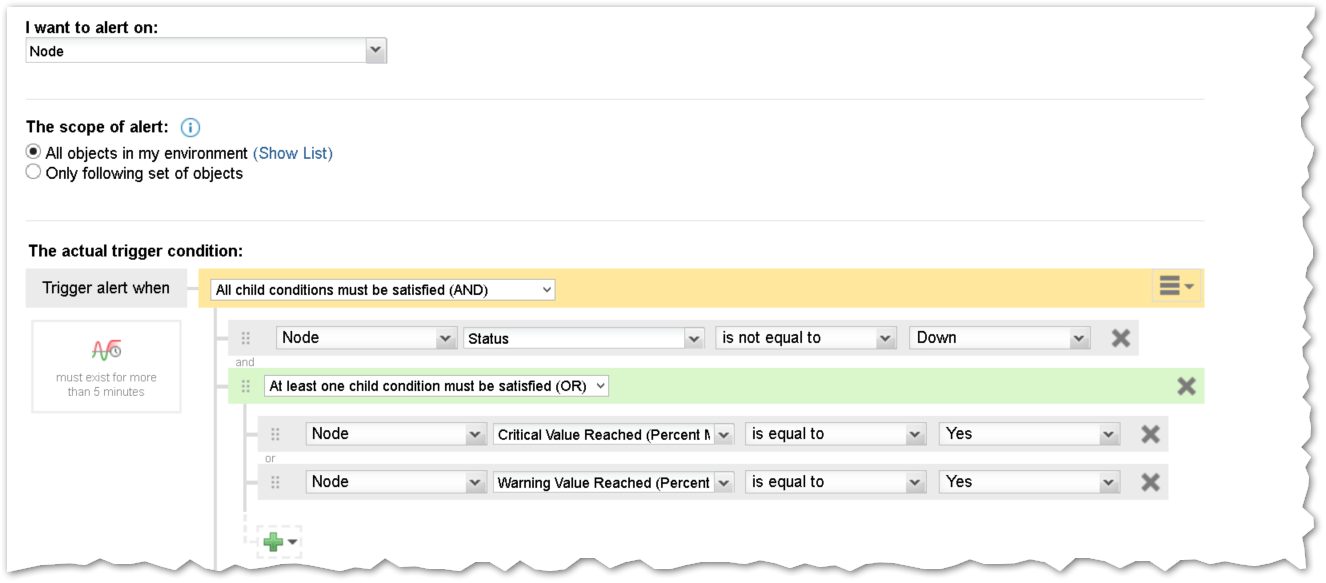Open the OR child condition dropdown

pyautogui.click(x=436, y=386)
